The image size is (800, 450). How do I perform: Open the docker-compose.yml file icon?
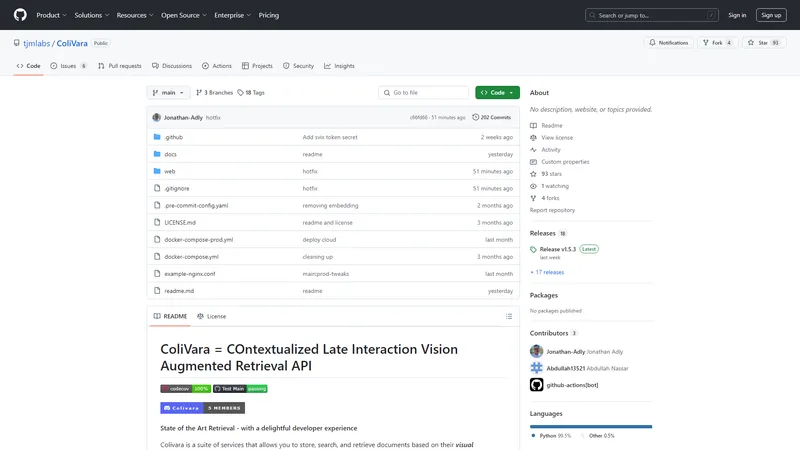(x=157, y=257)
